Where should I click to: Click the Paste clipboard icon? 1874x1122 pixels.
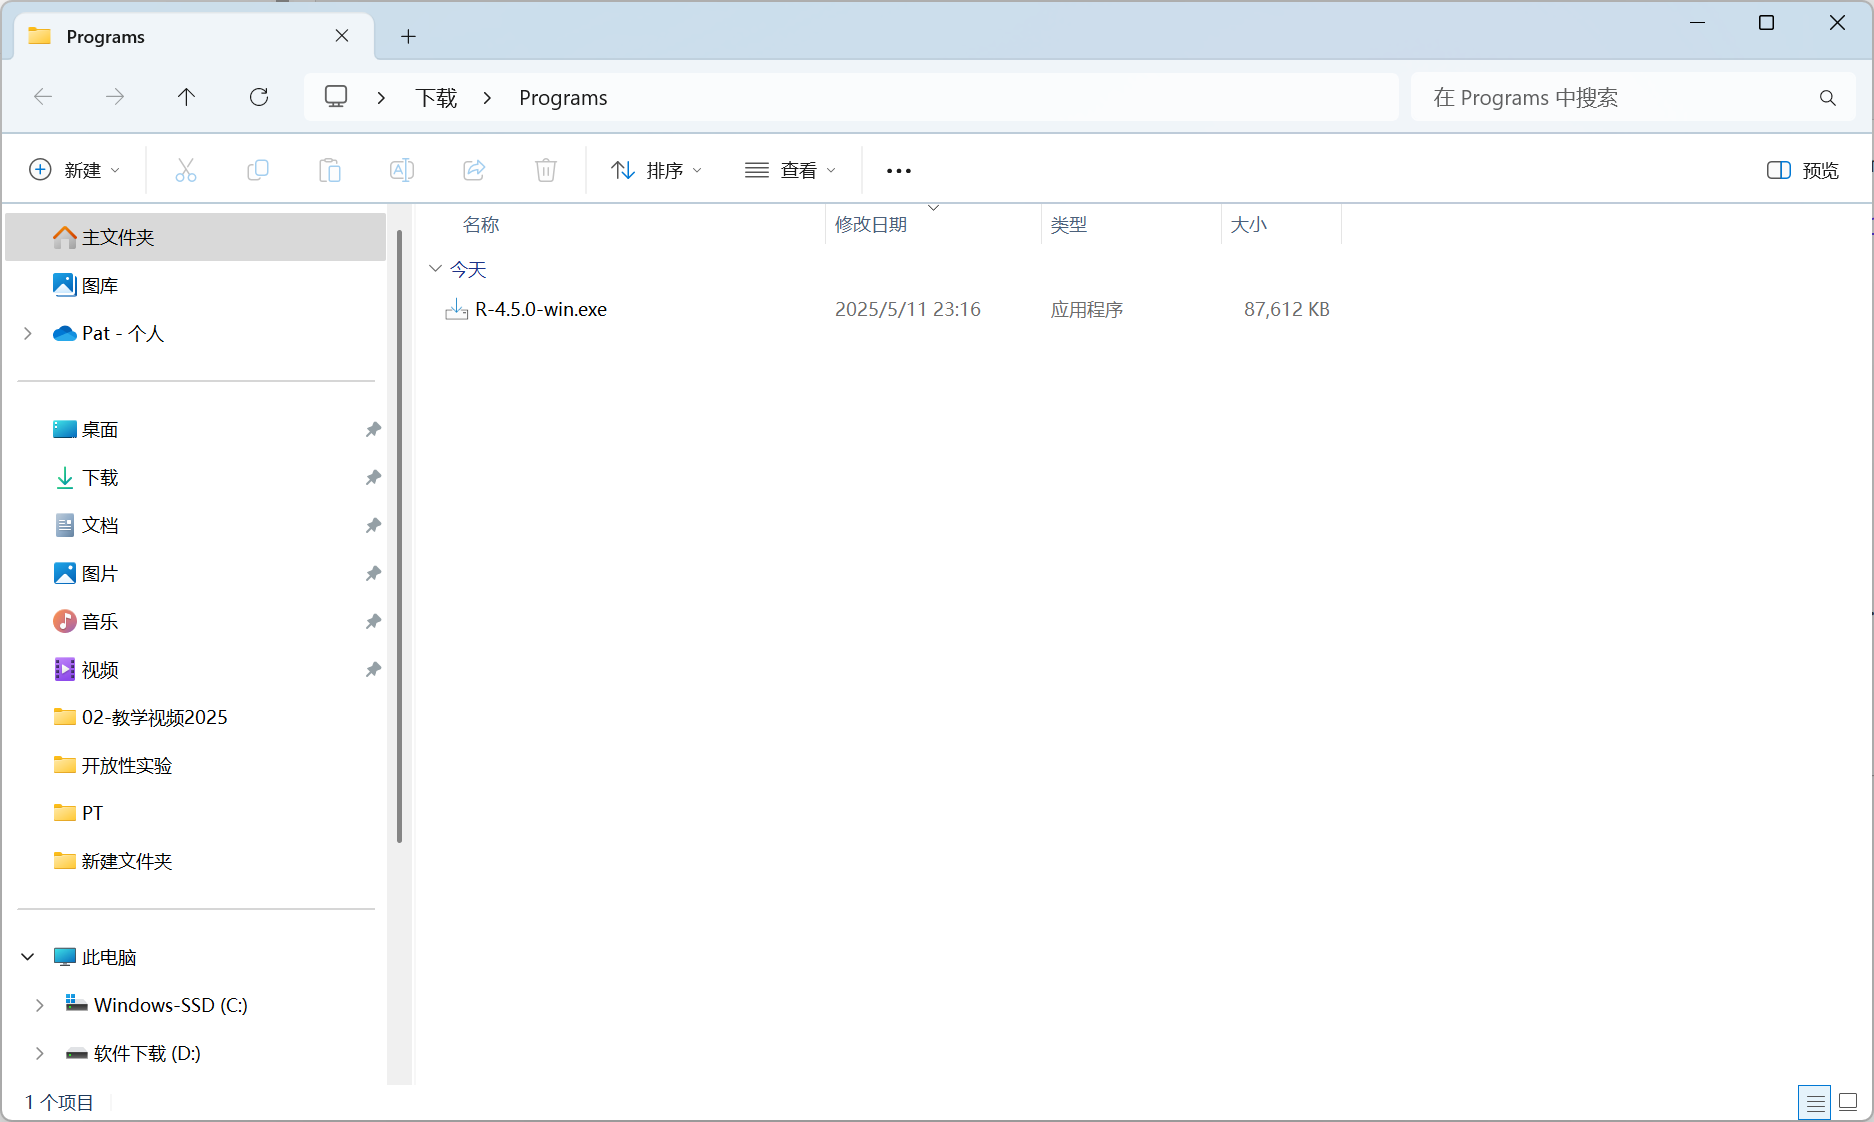point(330,170)
